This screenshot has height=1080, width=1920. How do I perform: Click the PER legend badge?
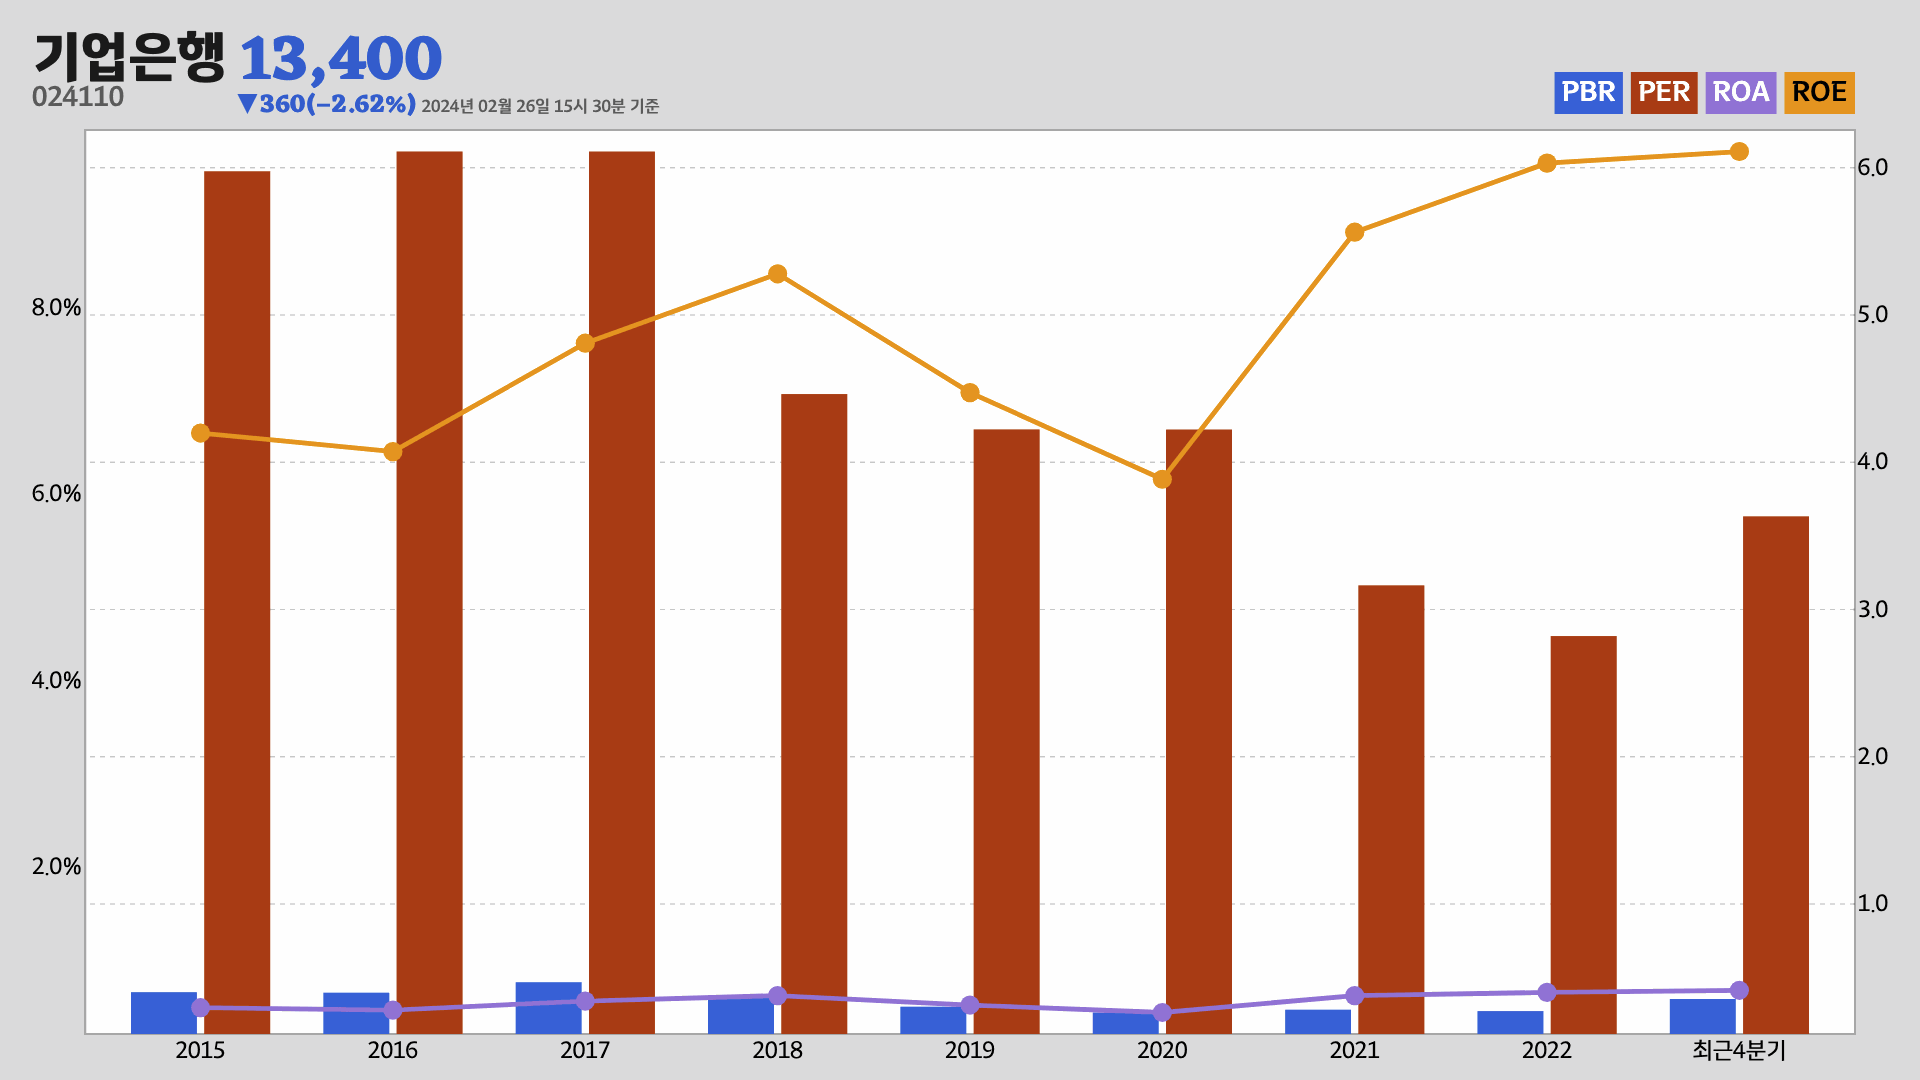tap(1664, 92)
